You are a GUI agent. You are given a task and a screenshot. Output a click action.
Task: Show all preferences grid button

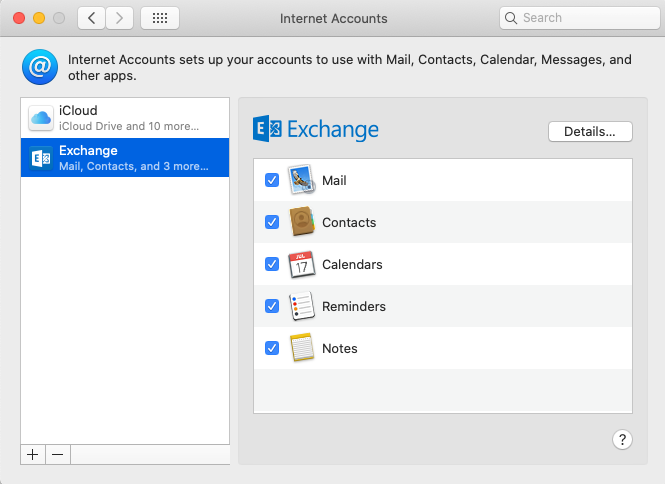[160, 18]
